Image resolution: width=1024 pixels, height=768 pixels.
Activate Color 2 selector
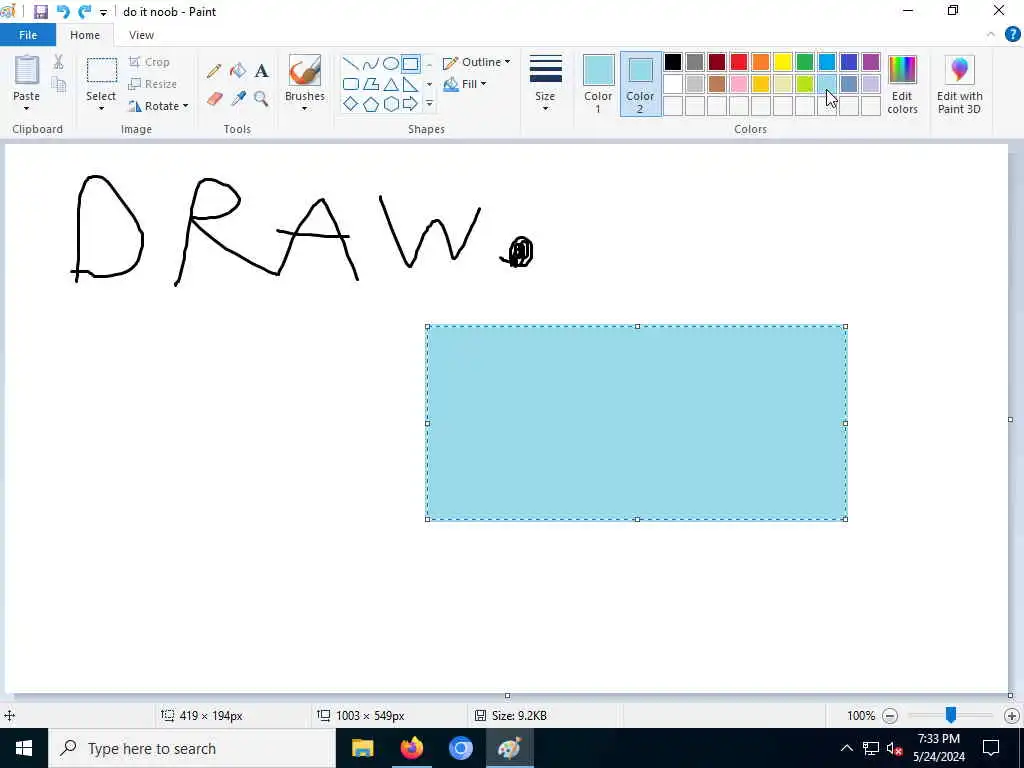[x=641, y=84]
